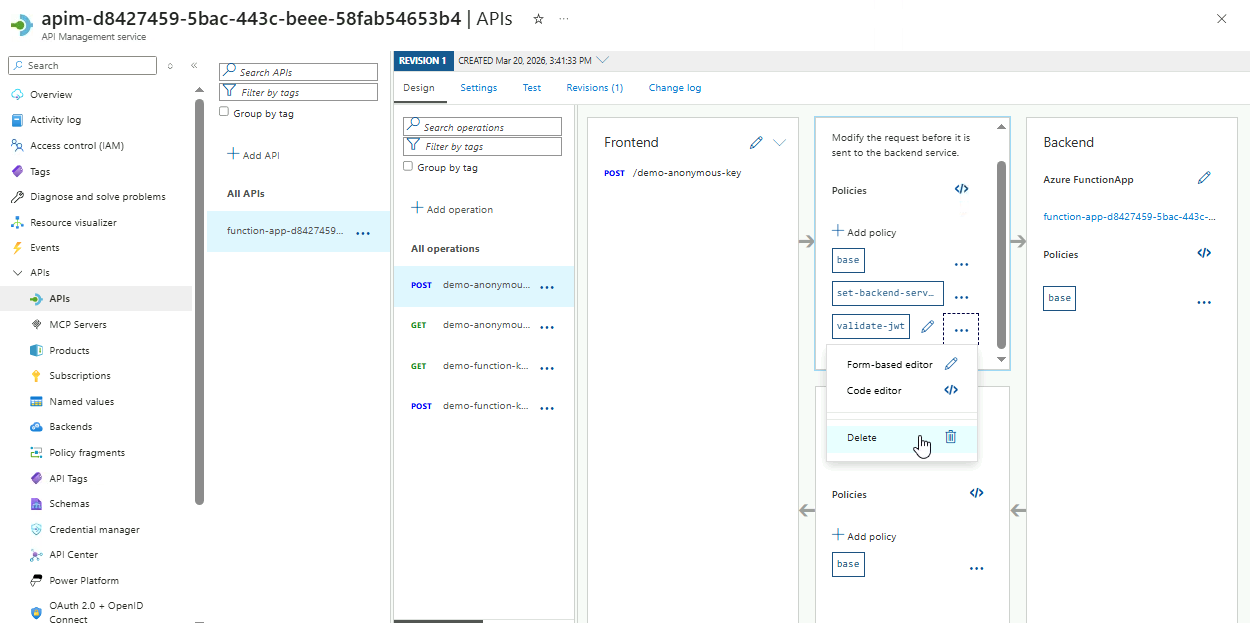Screen dimensions: 1250x623
Task: Enable Group by tag for APIs list
Action: point(224,113)
